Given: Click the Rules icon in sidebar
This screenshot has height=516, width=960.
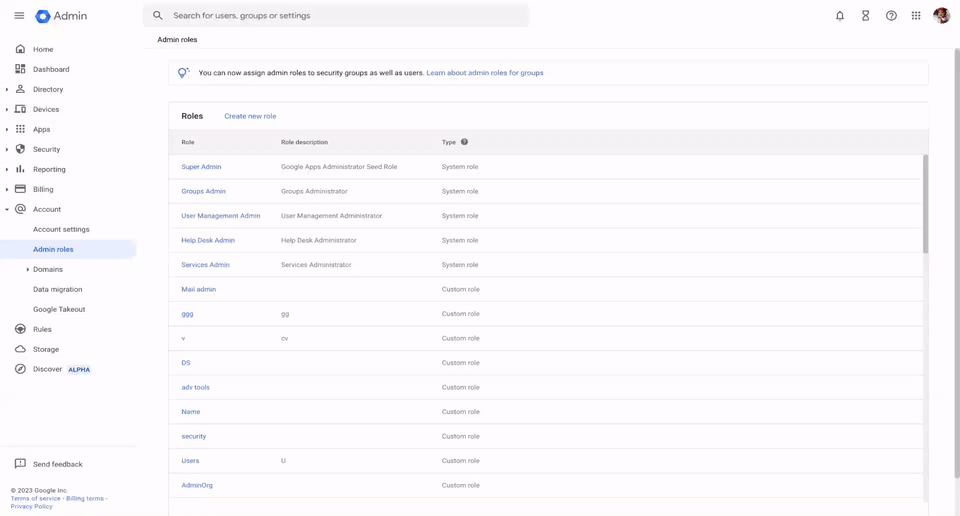Looking at the screenshot, I should pos(20,329).
